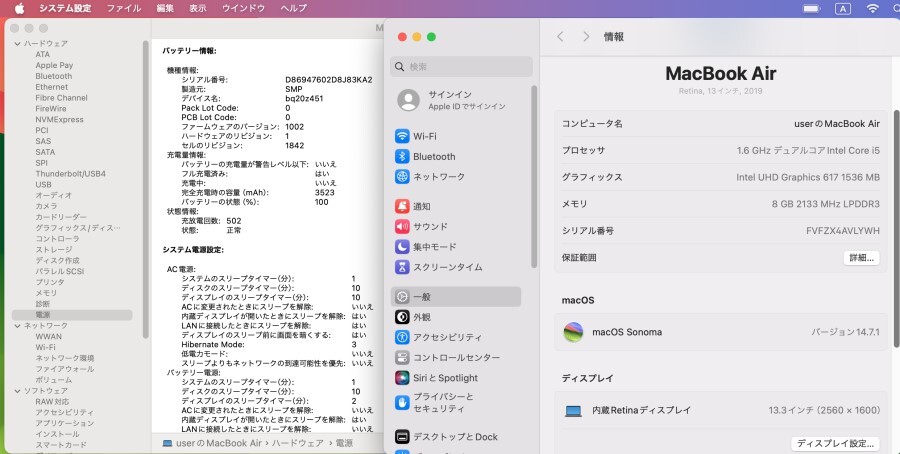Select Ethernet in the hardware tree
Viewport: 900px width, 454px height.
tap(51, 87)
